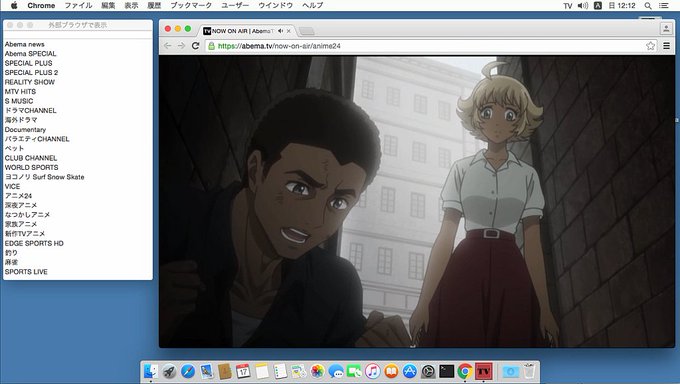
Task: Open the input source menu (A icon)
Action: pyautogui.click(x=598, y=6)
